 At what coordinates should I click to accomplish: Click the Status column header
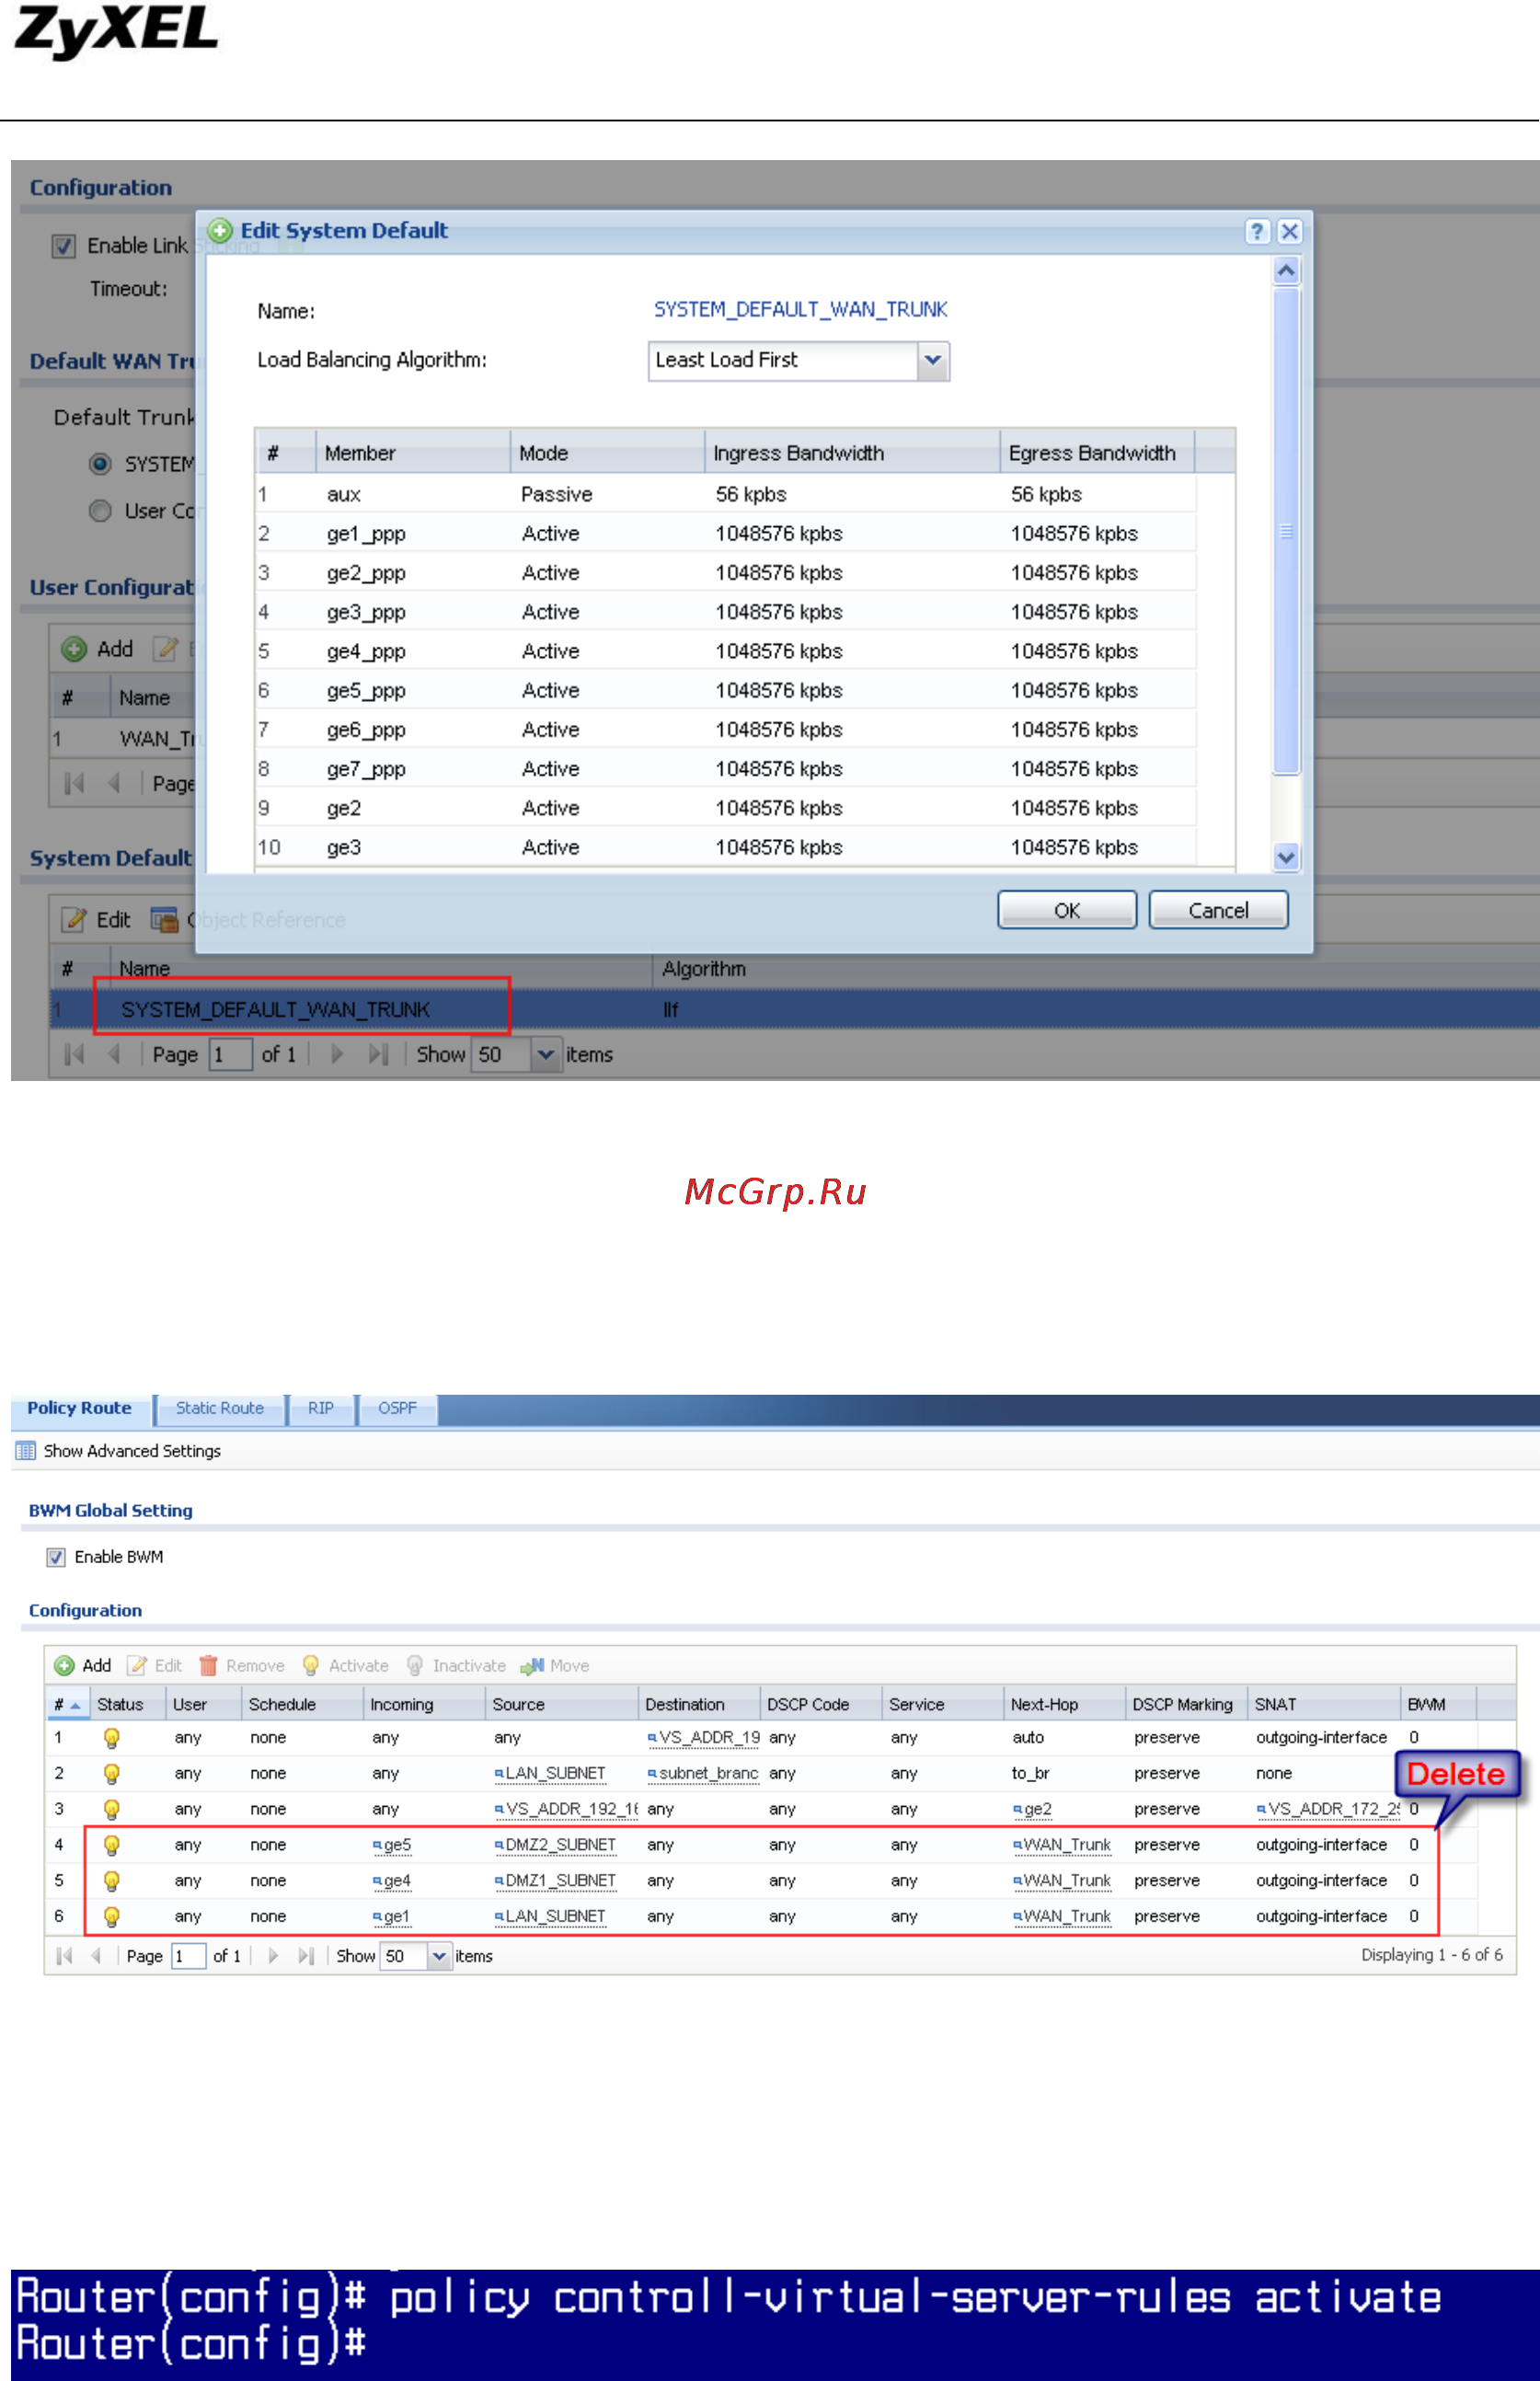pyautogui.click(x=127, y=1704)
